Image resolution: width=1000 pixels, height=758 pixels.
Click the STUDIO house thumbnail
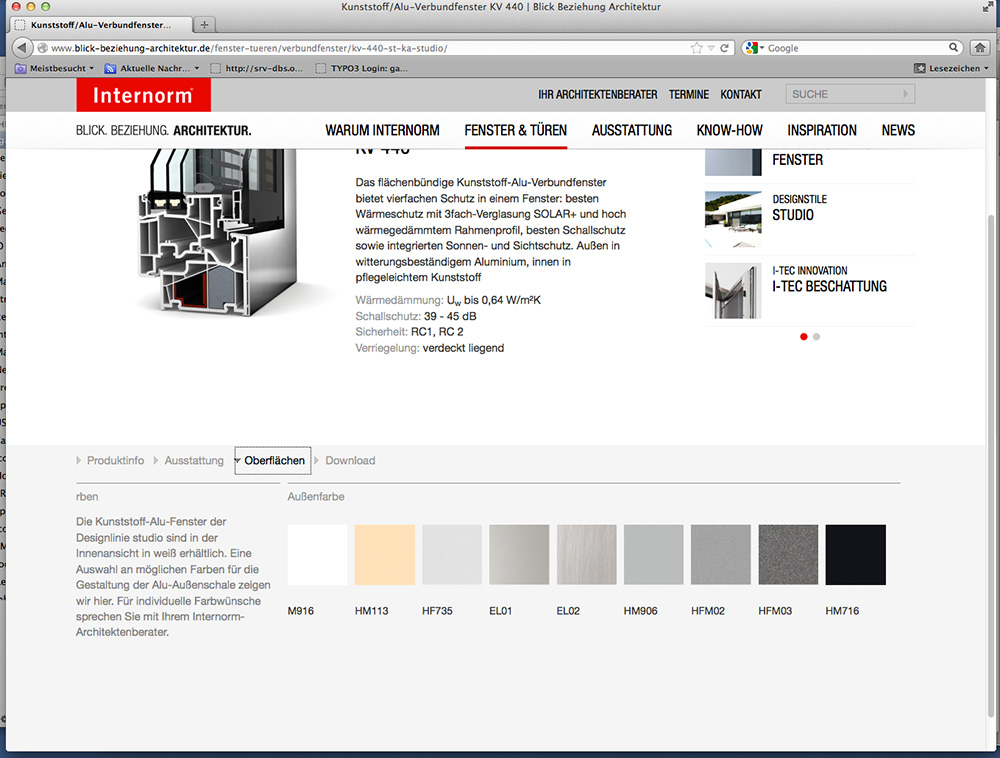(733, 219)
